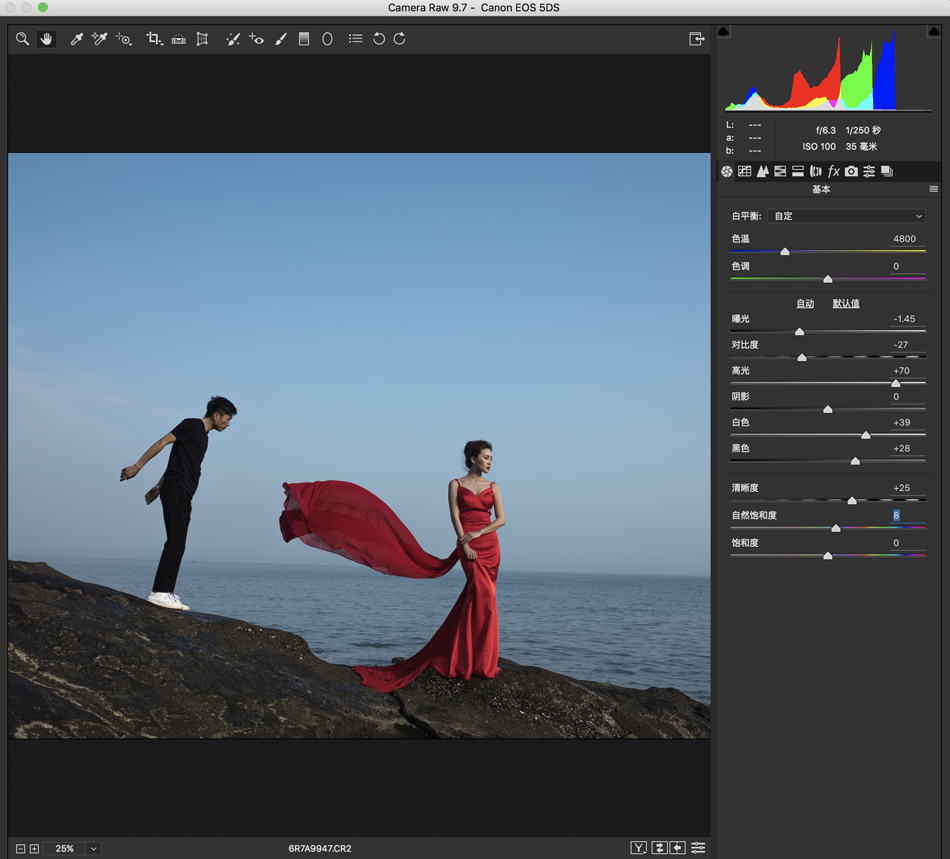Toggle highlight clipping warning in histogram
The width and height of the screenshot is (950, 859).
934,32
